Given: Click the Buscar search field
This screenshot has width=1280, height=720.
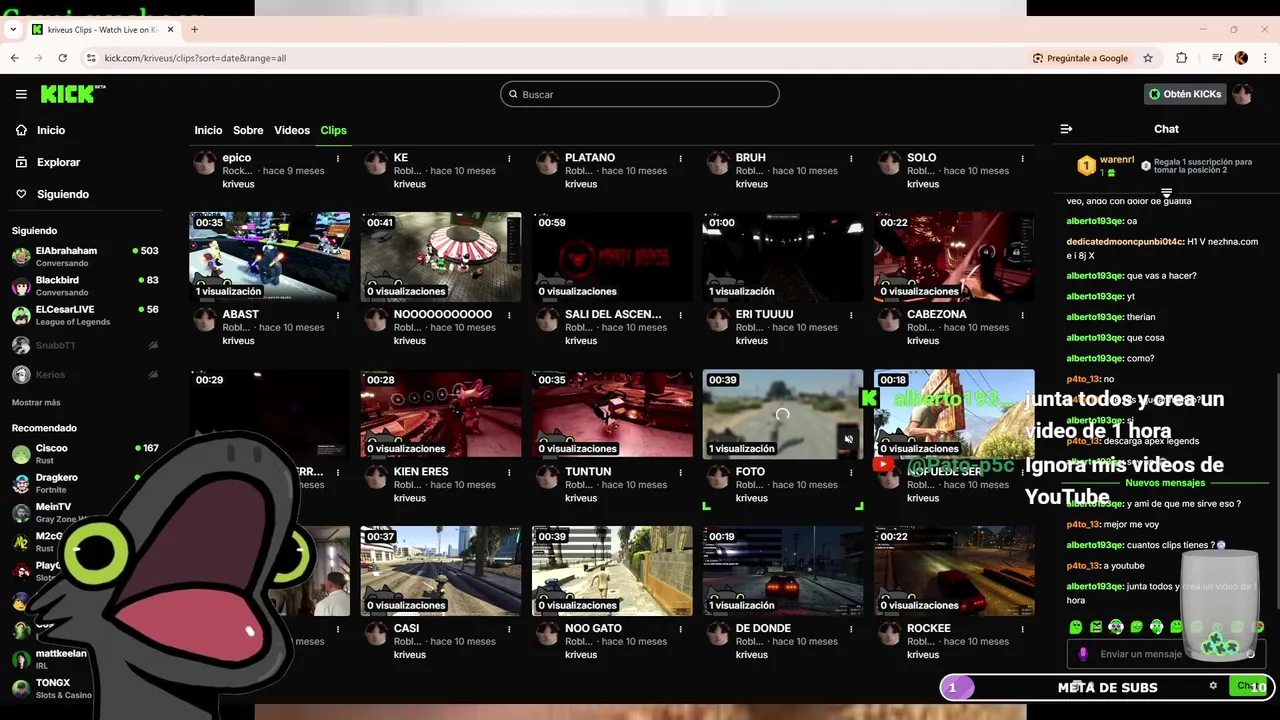Looking at the screenshot, I should (640, 94).
